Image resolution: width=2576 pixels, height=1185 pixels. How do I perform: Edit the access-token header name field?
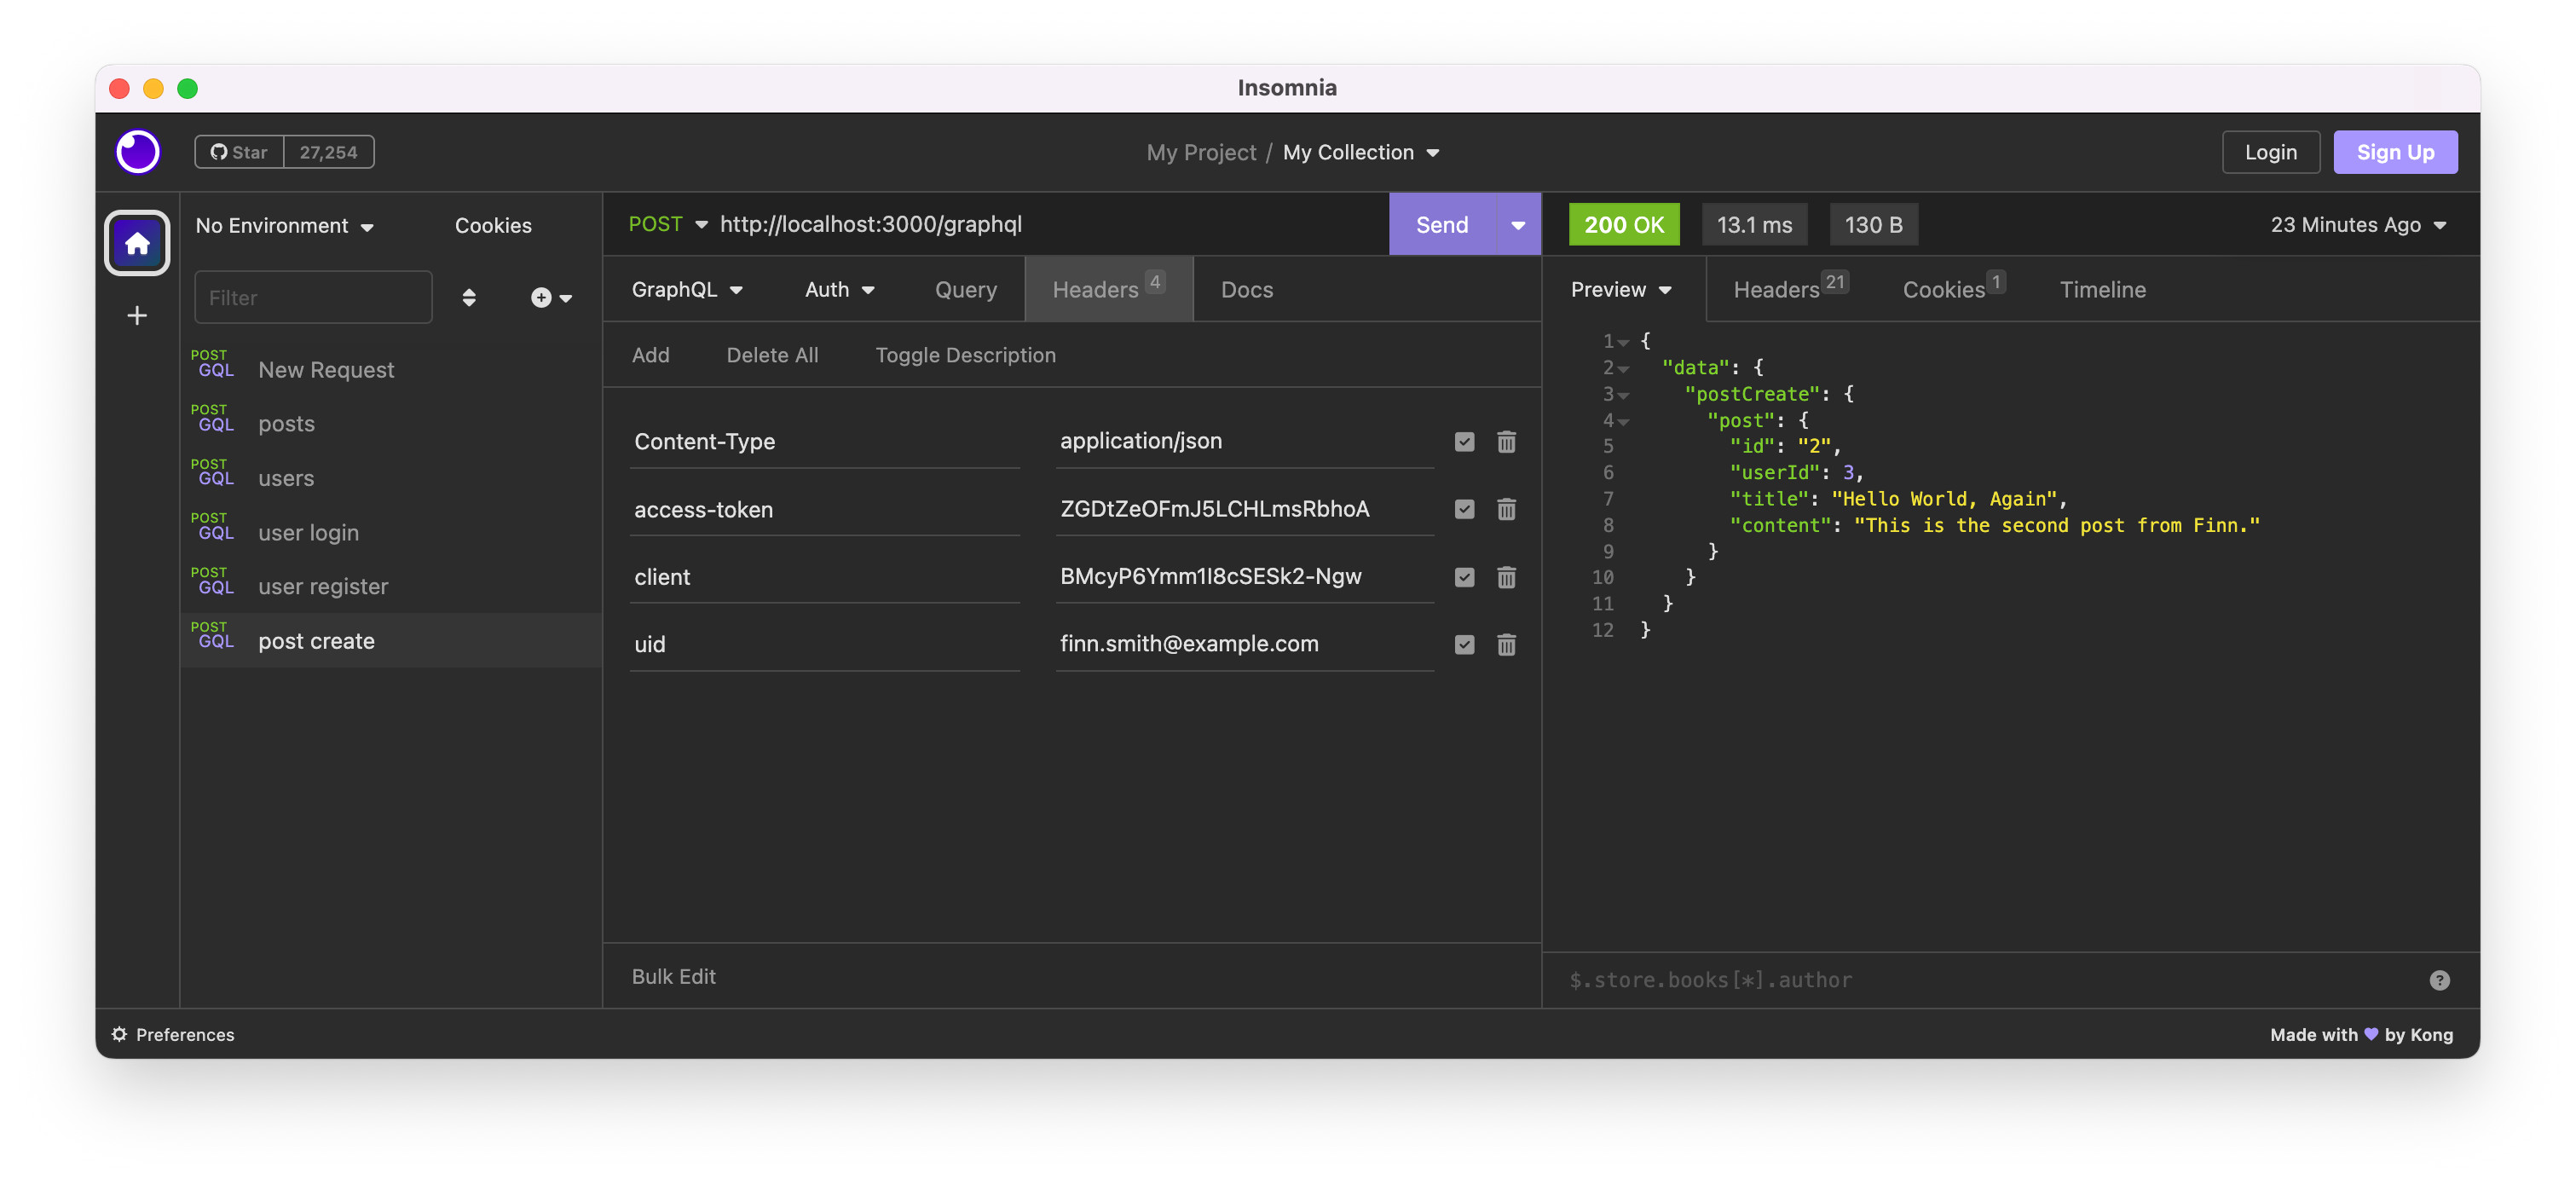pyautogui.click(x=825, y=509)
